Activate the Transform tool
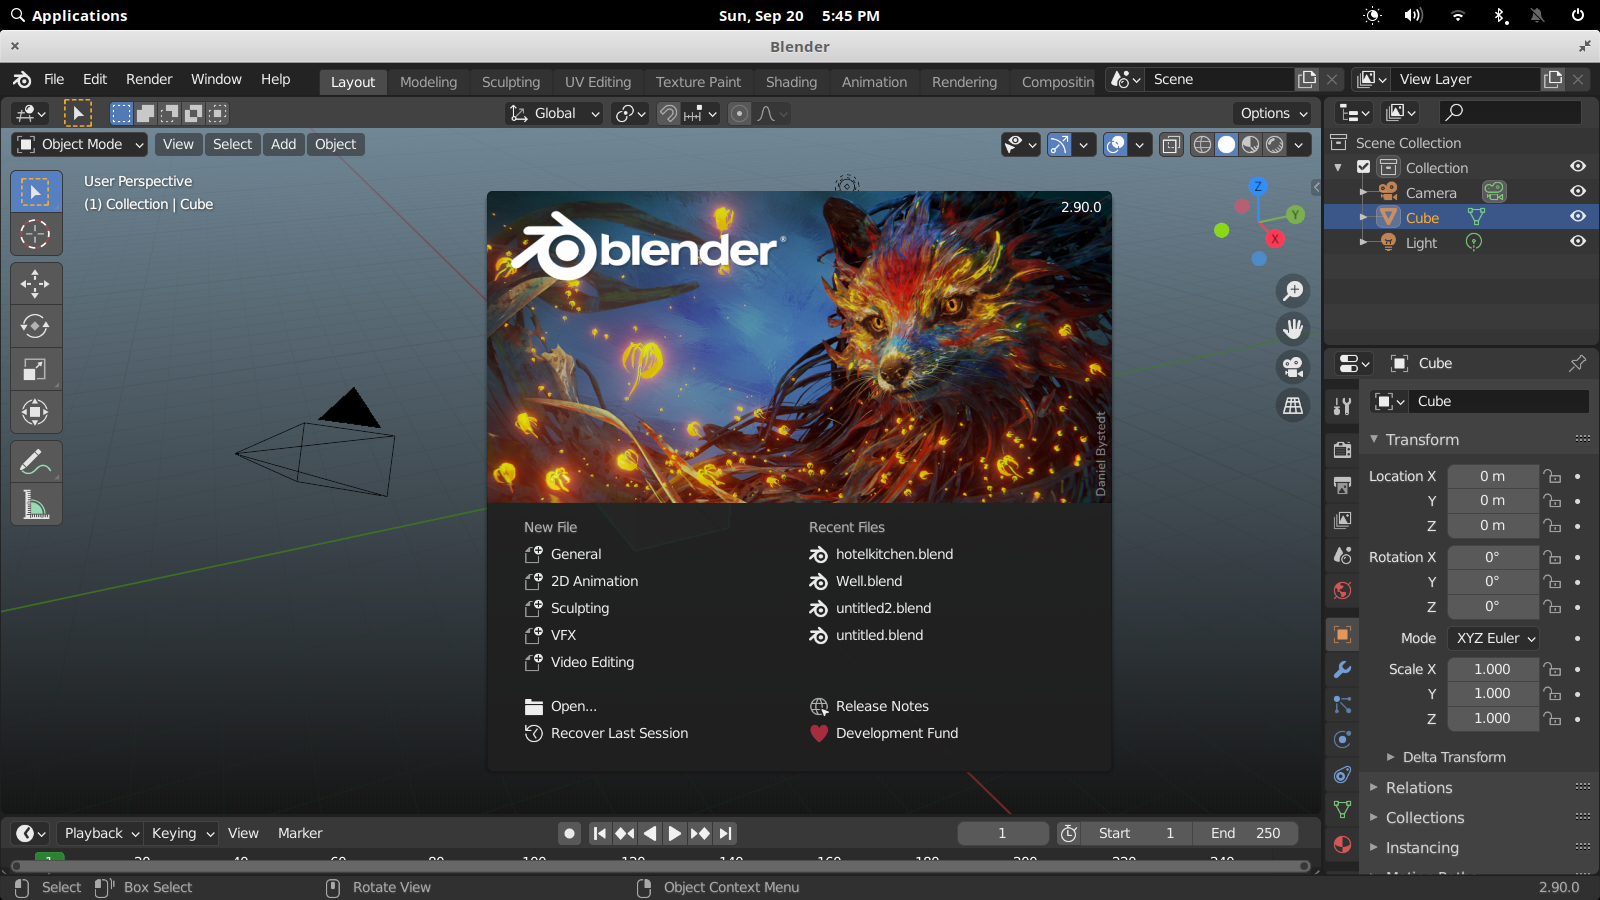The height and width of the screenshot is (900, 1600). click(x=36, y=412)
